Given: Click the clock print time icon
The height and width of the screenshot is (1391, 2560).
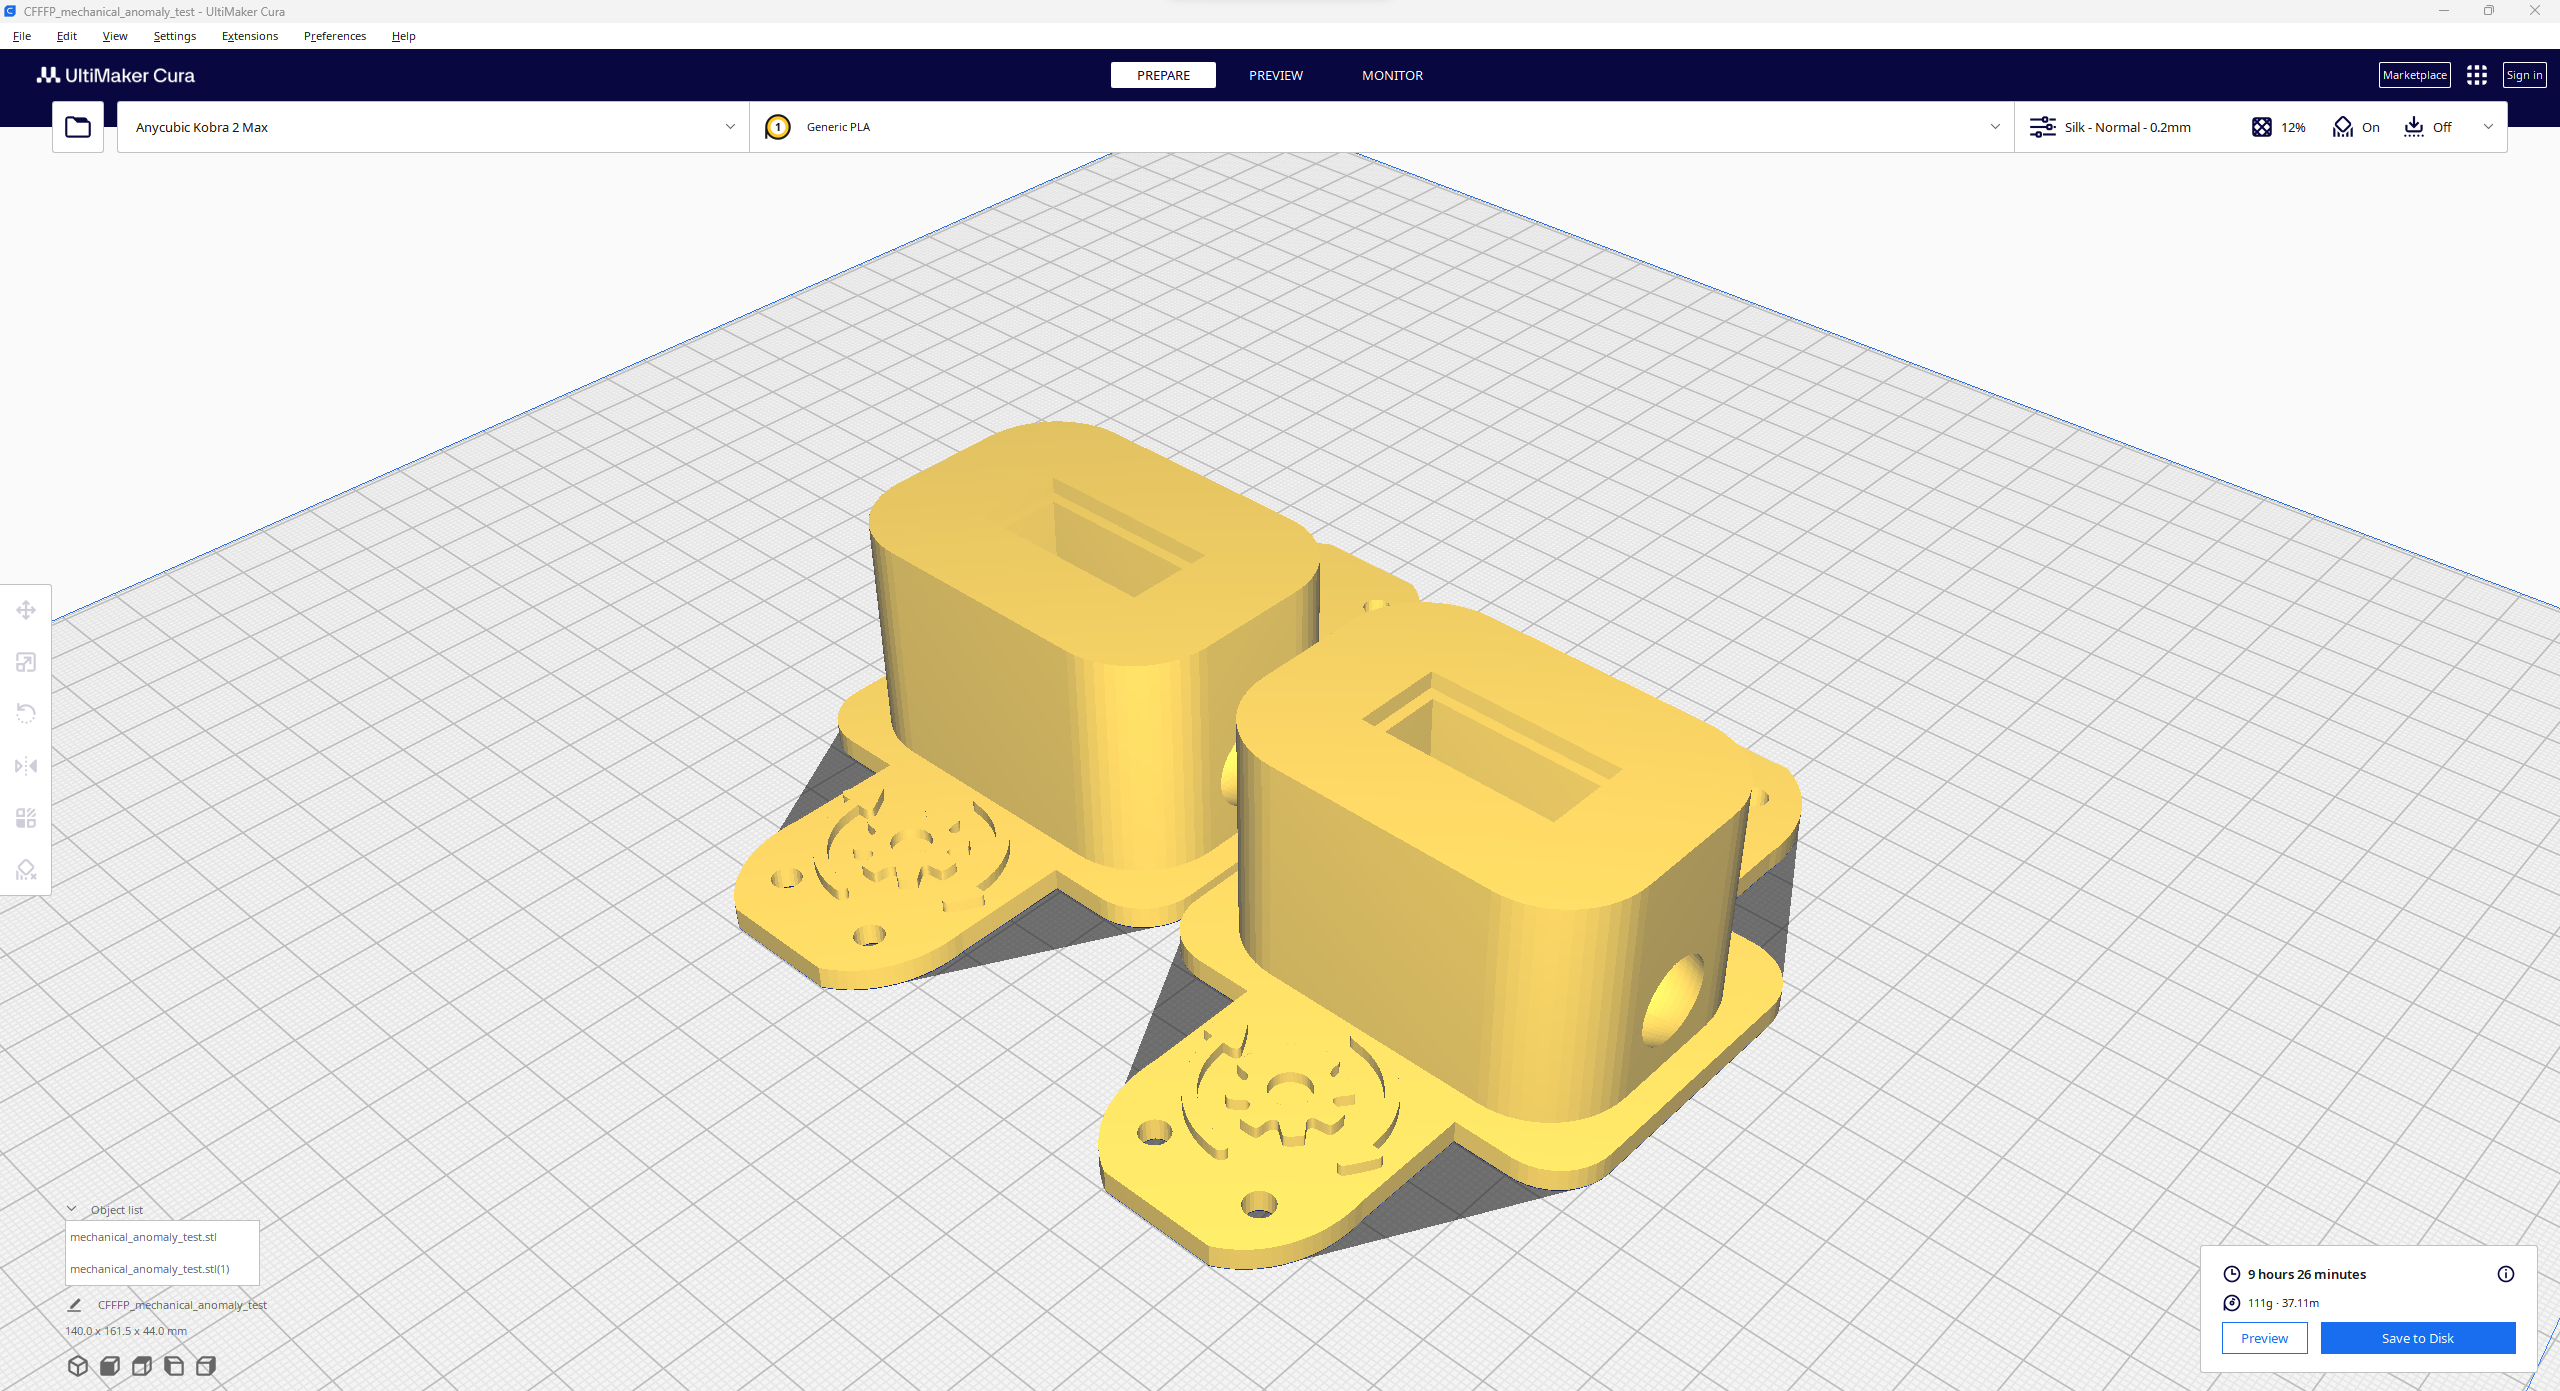Looking at the screenshot, I should [2232, 1274].
